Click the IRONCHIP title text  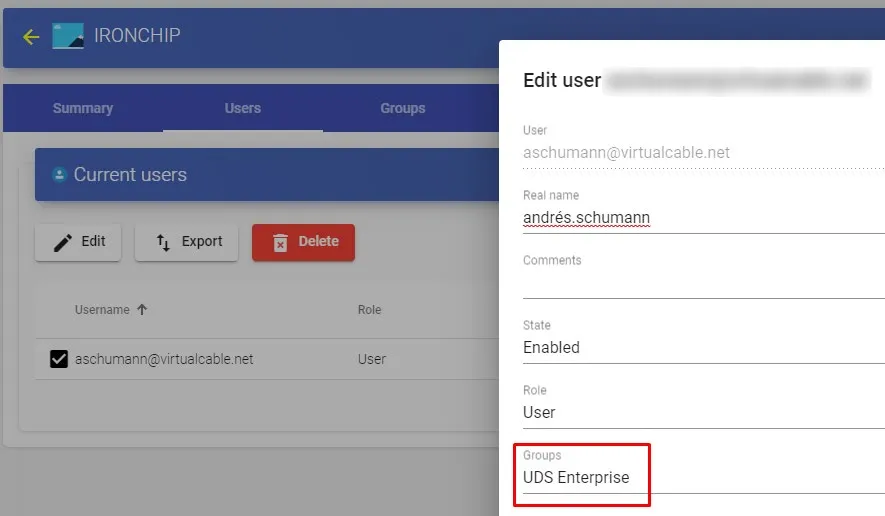(x=137, y=36)
